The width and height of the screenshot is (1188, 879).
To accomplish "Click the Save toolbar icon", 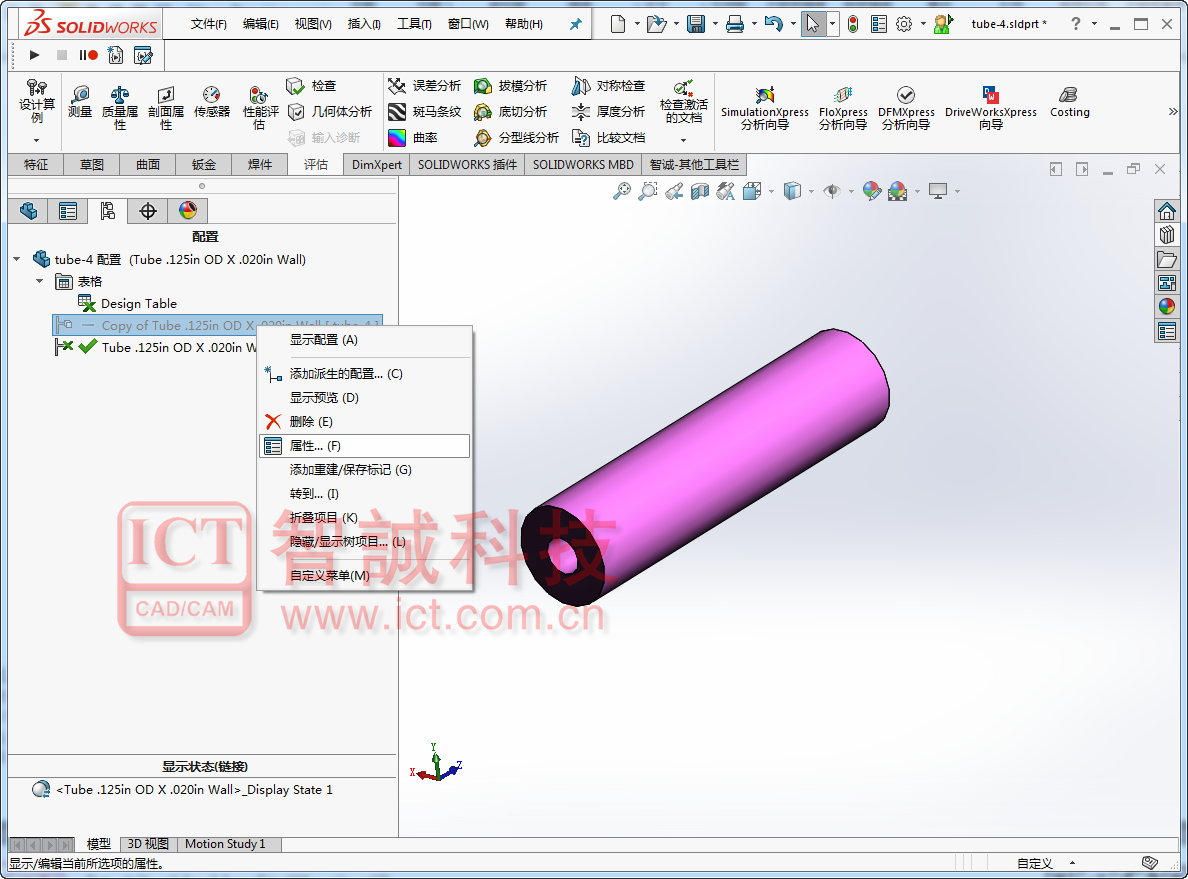I will pyautogui.click(x=696, y=24).
